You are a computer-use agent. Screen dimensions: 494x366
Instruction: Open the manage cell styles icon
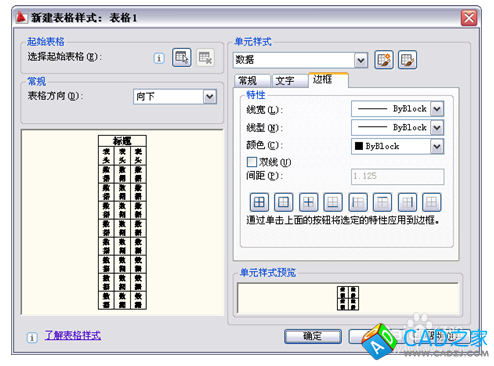click(x=407, y=60)
